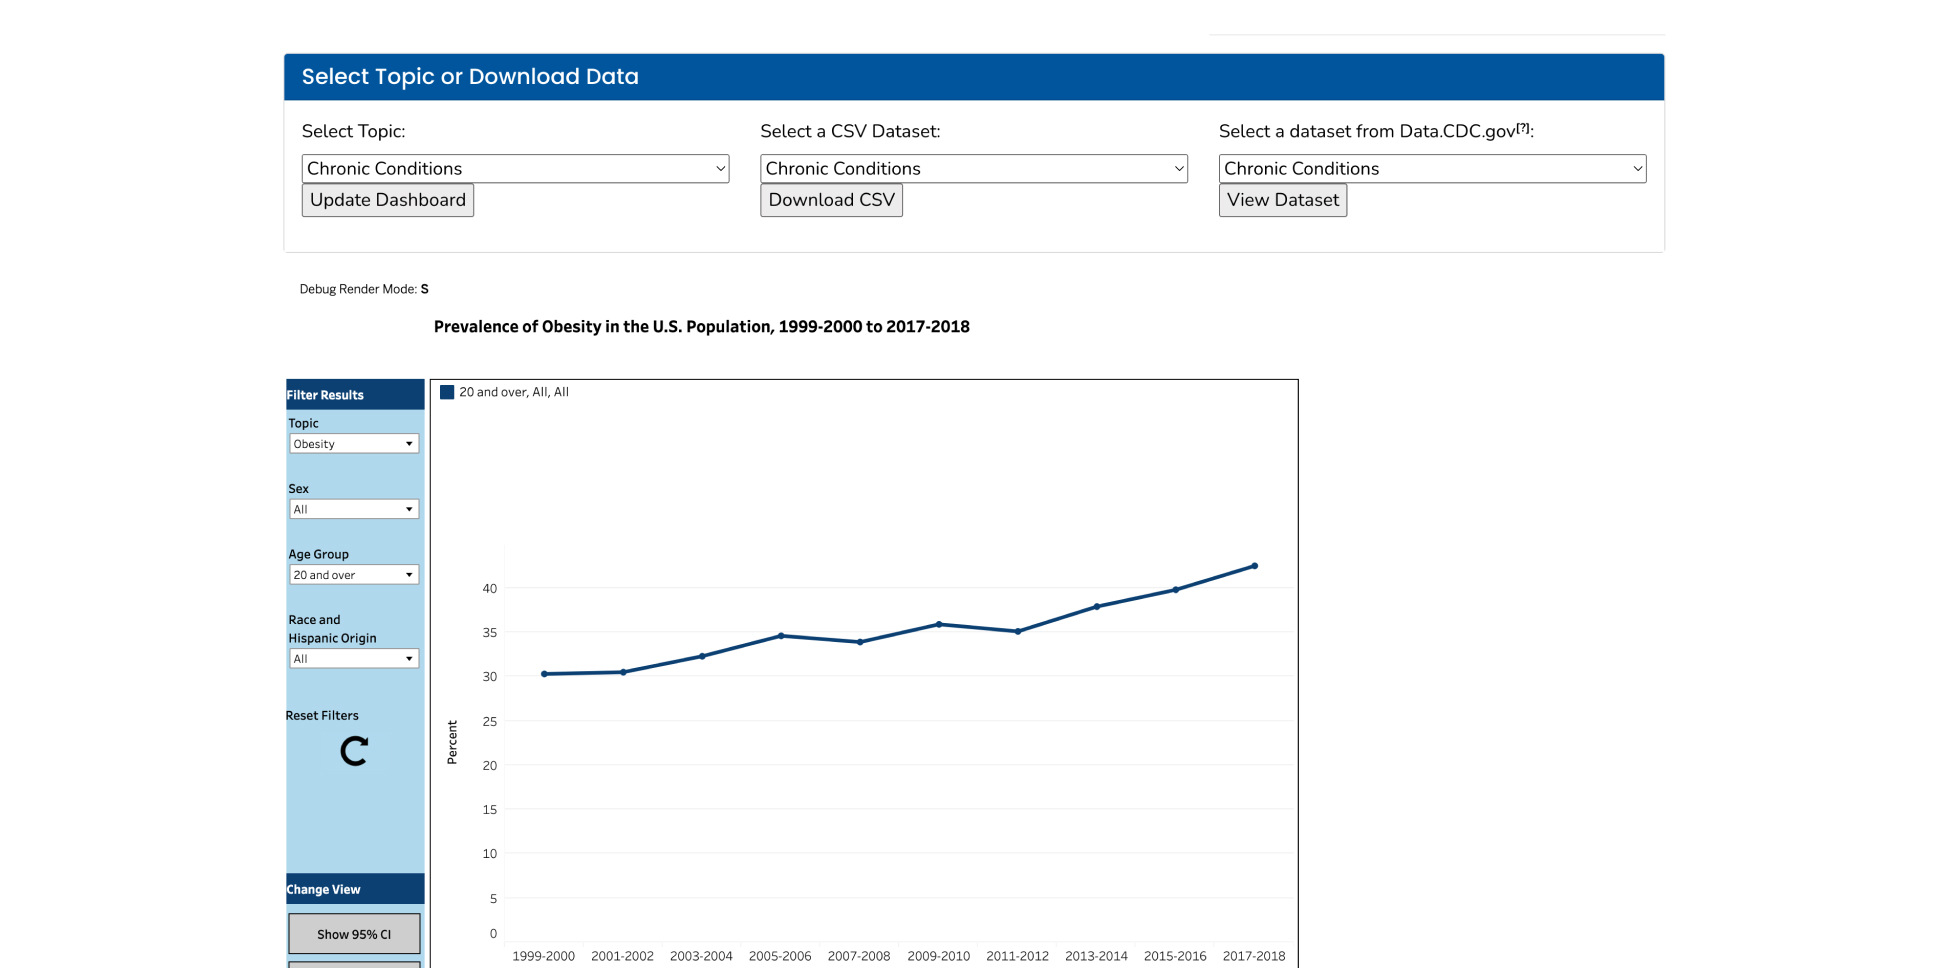This screenshot has width=1947, height=968.
Task: Expand the Age Group filter dropdown
Action: 354,575
